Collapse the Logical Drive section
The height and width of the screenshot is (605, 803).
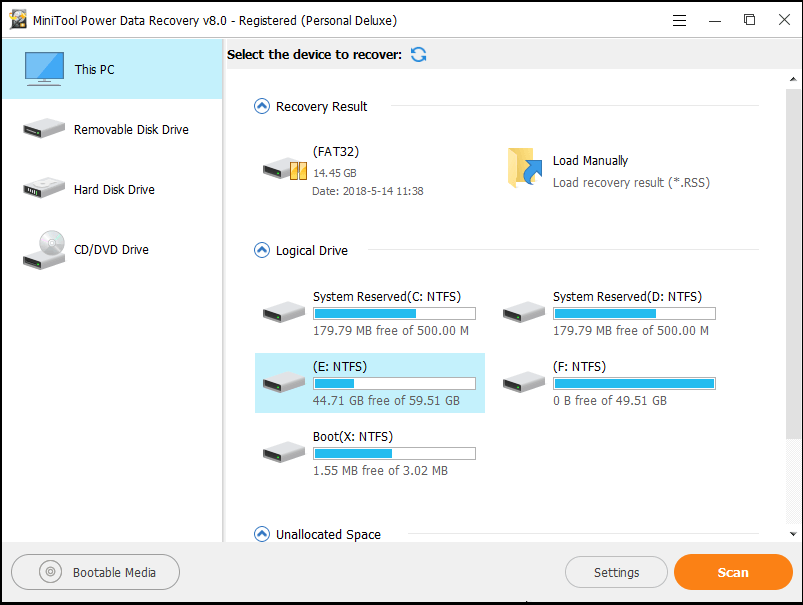click(262, 250)
